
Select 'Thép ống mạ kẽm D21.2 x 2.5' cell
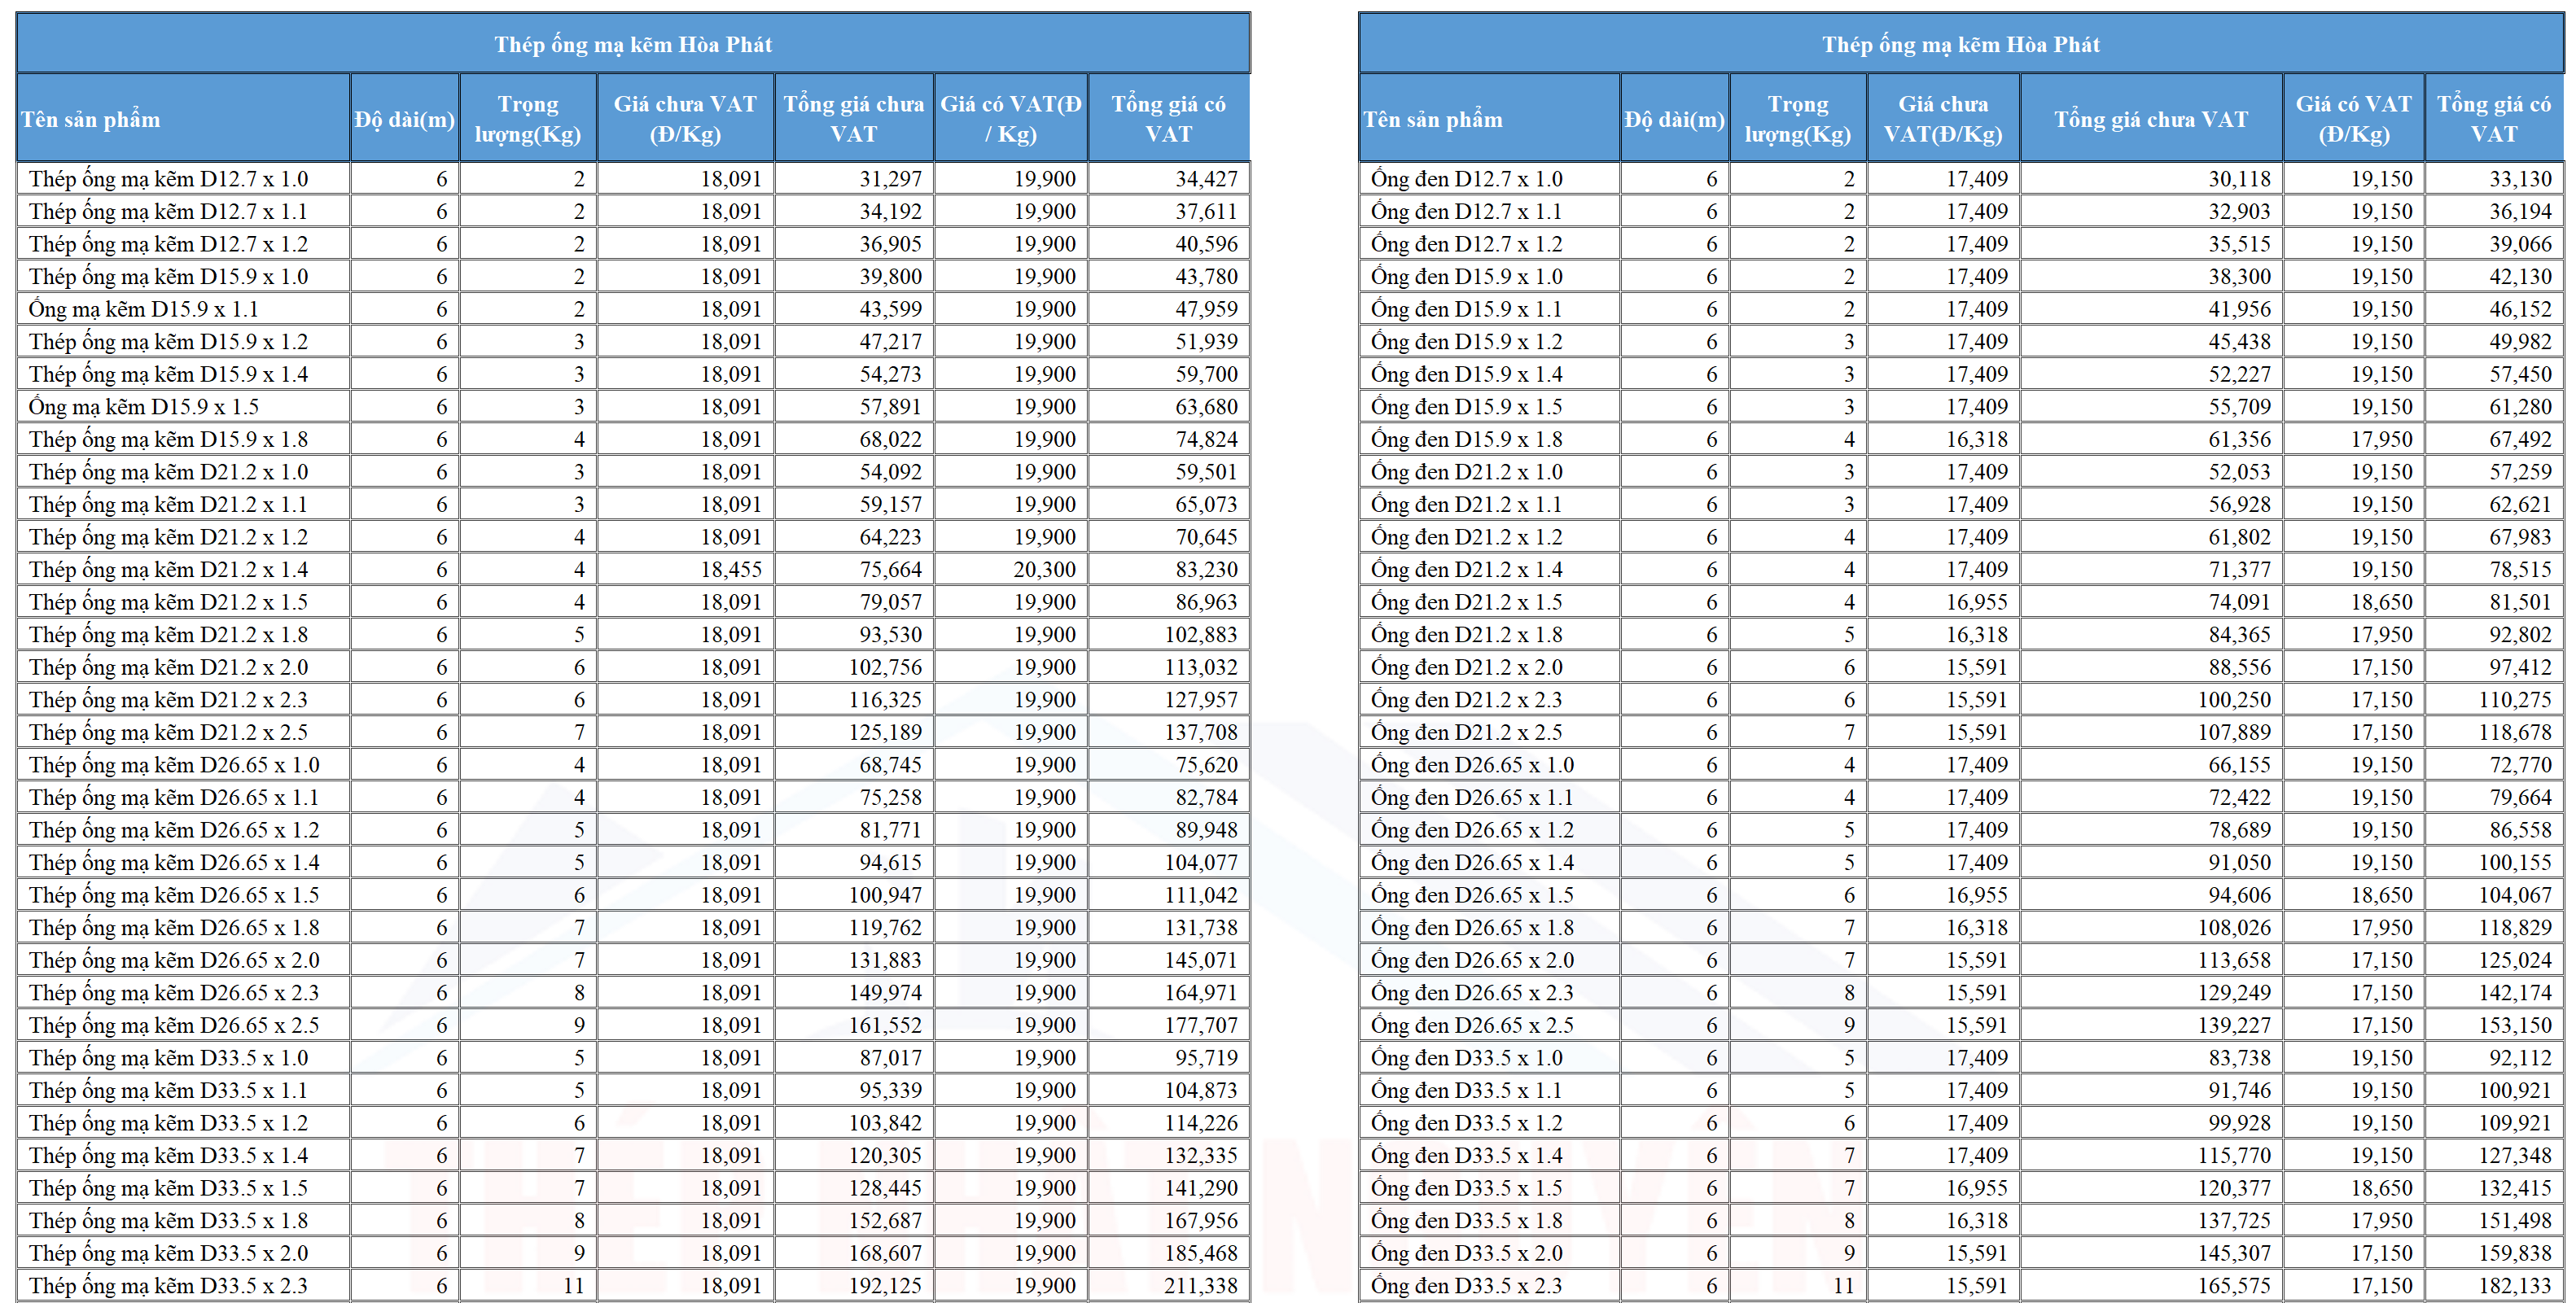coord(168,732)
